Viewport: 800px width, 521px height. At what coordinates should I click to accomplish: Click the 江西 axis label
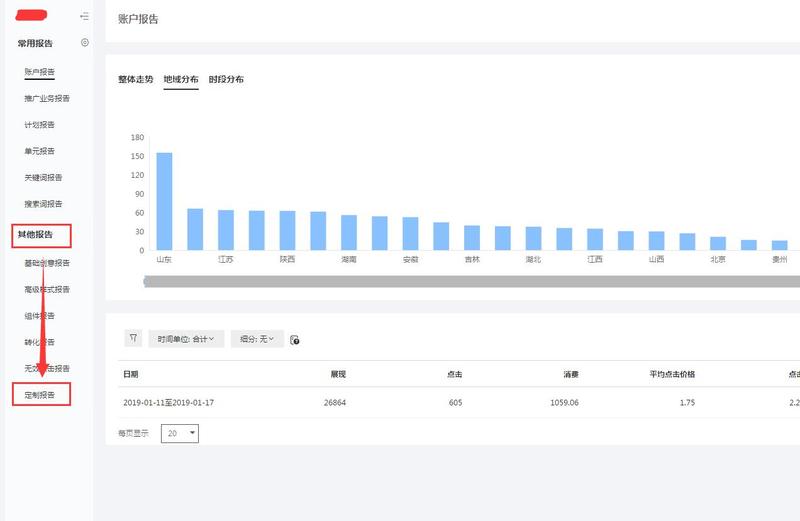[x=595, y=259]
